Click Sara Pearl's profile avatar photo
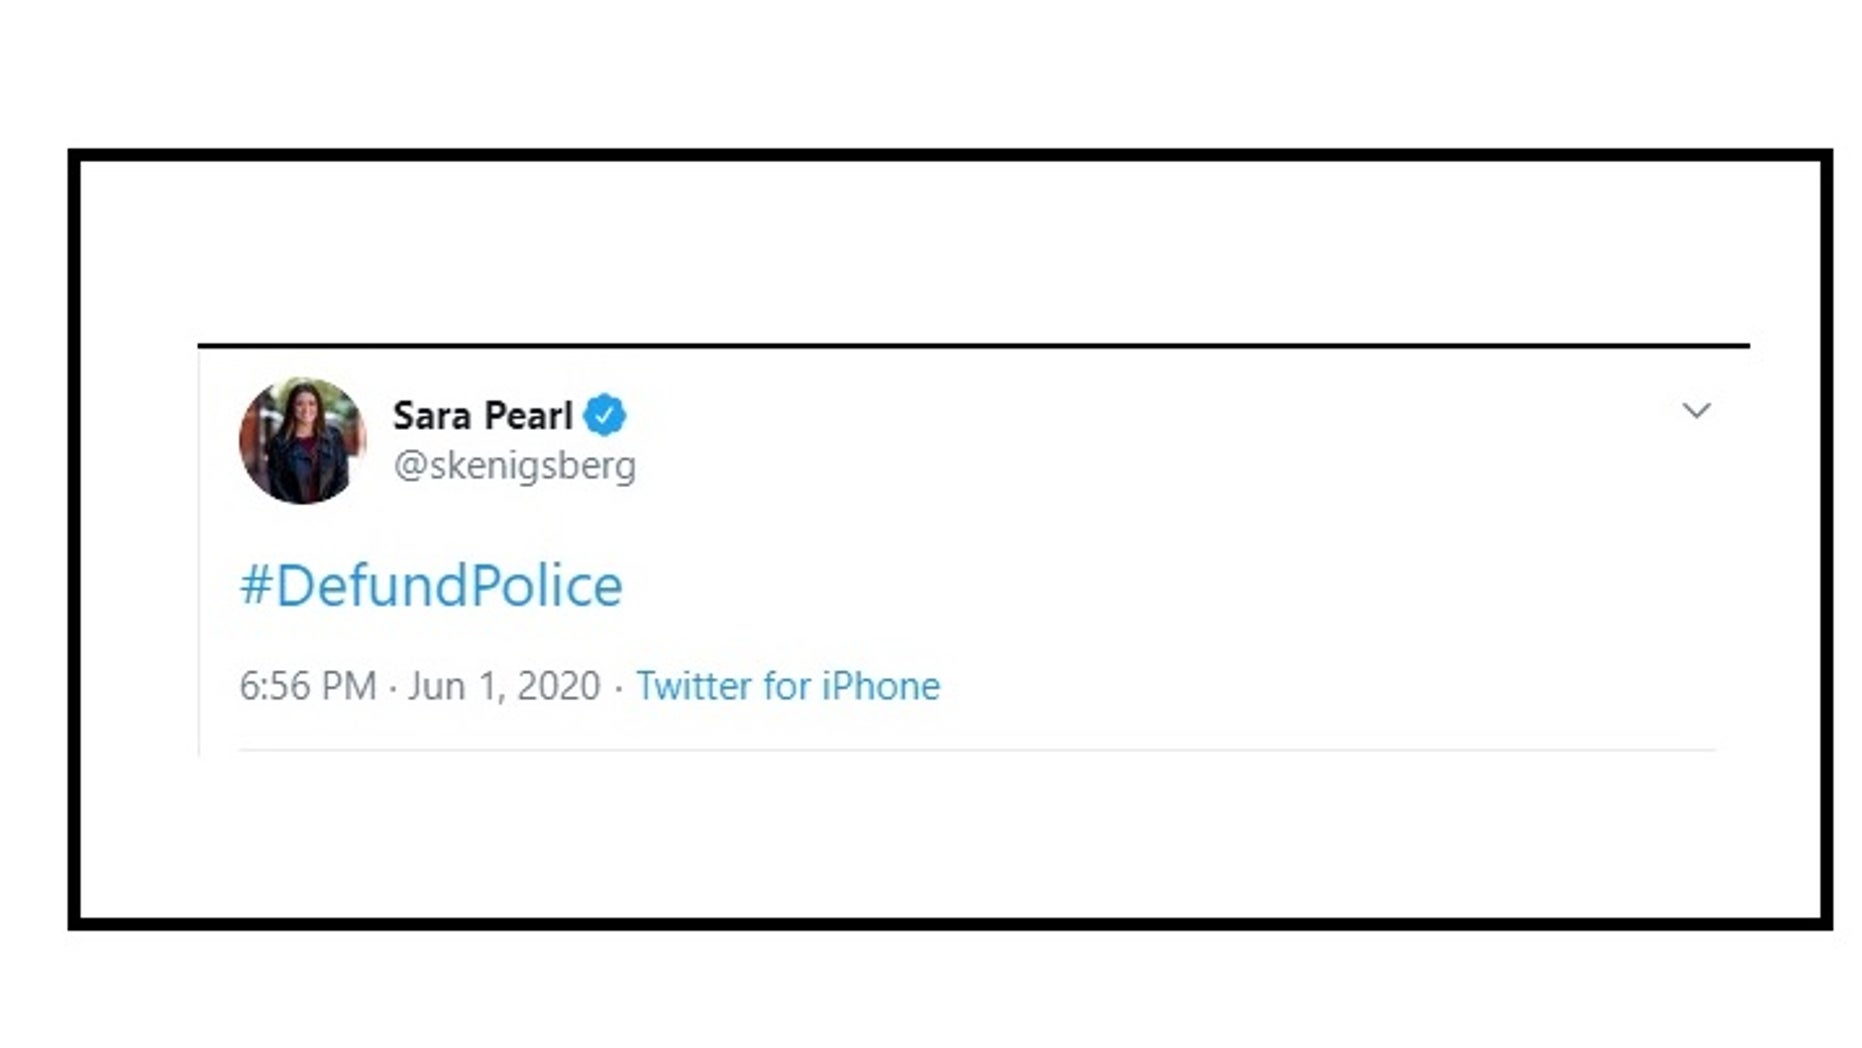1862x1048 pixels. tap(302, 441)
